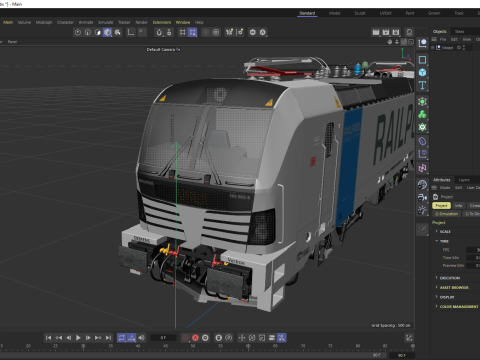Go to the start of the animation
Image resolution: width=480 pixels, height=360 pixels.
(48, 338)
